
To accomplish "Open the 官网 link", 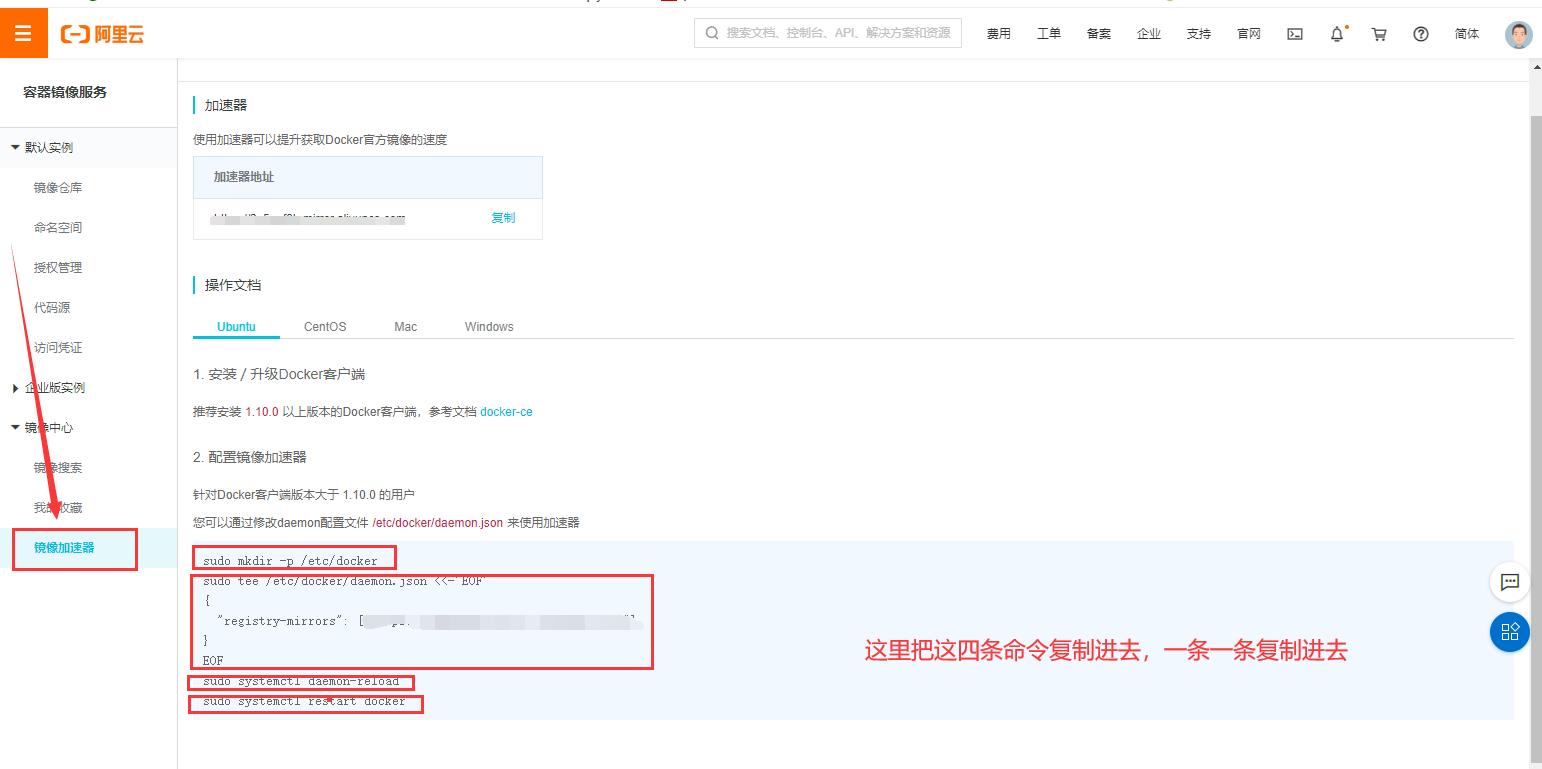I will click(1249, 34).
